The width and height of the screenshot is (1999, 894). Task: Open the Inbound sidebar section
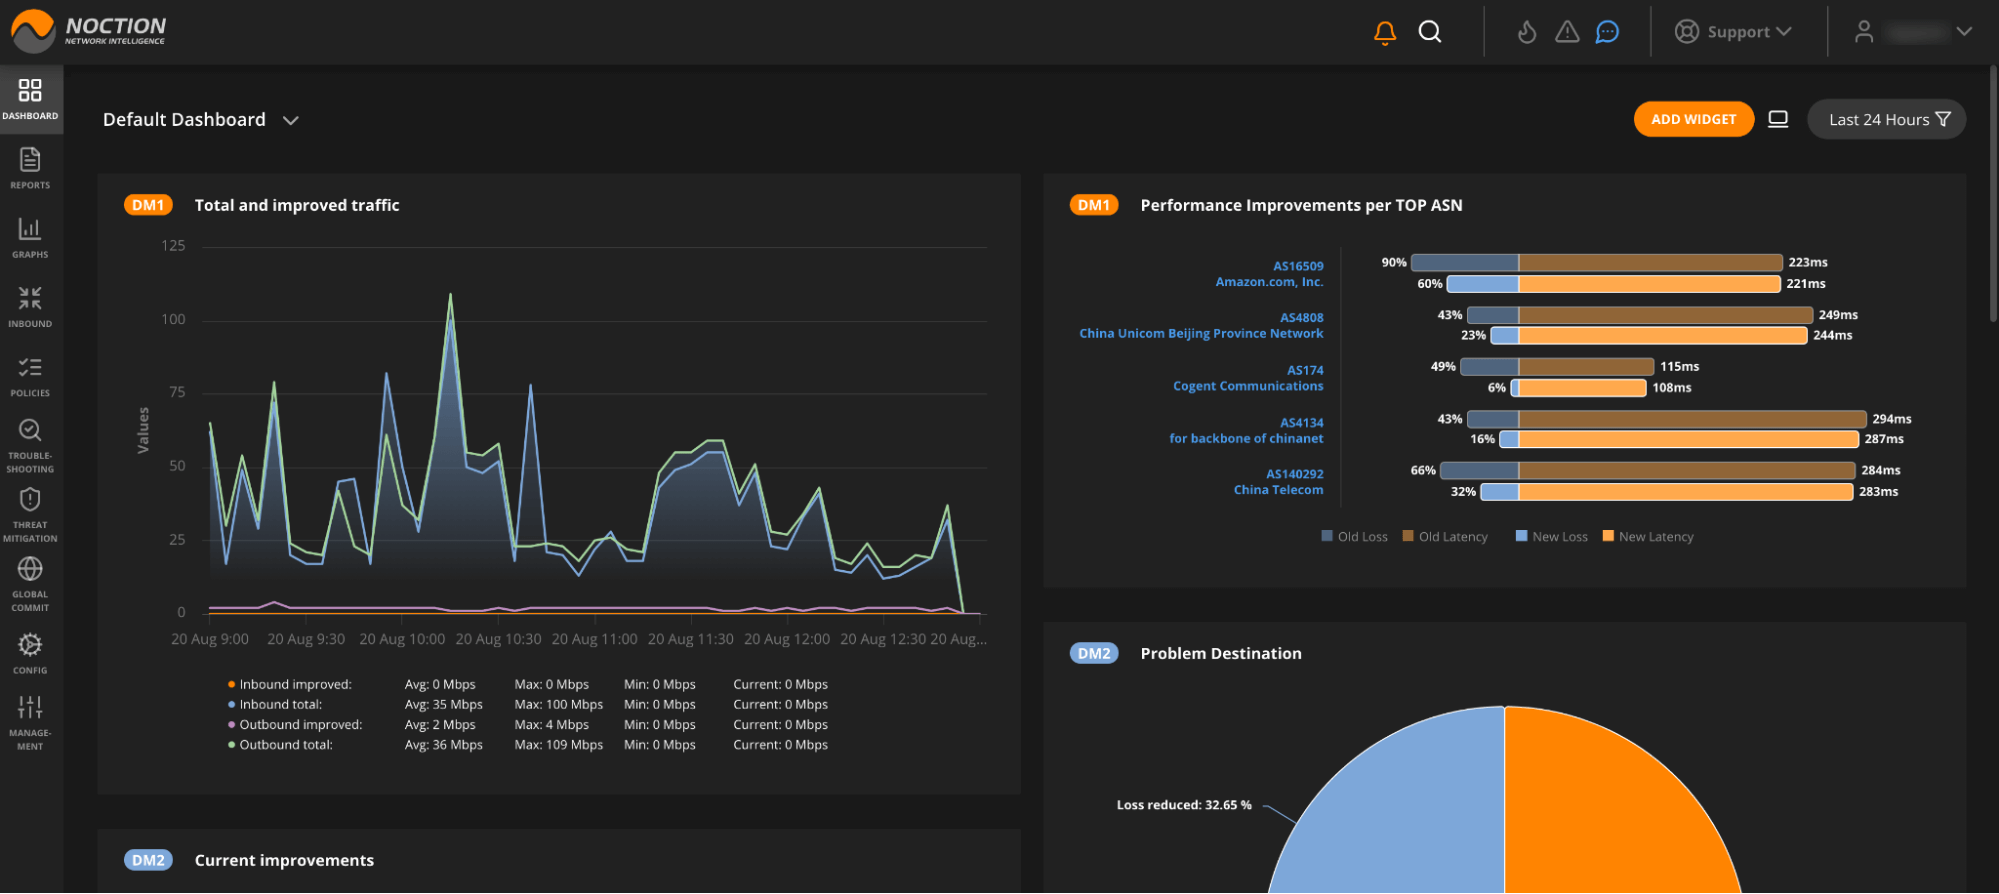click(x=31, y=307)
